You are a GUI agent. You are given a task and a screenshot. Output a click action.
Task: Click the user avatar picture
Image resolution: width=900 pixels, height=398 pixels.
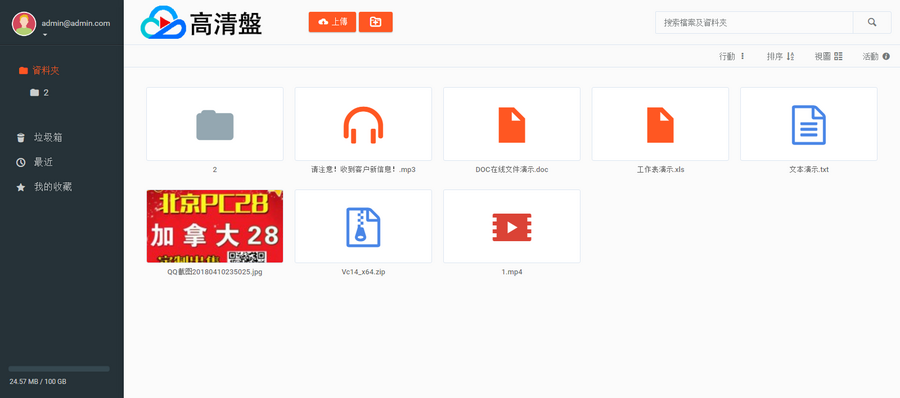(24, 24)
